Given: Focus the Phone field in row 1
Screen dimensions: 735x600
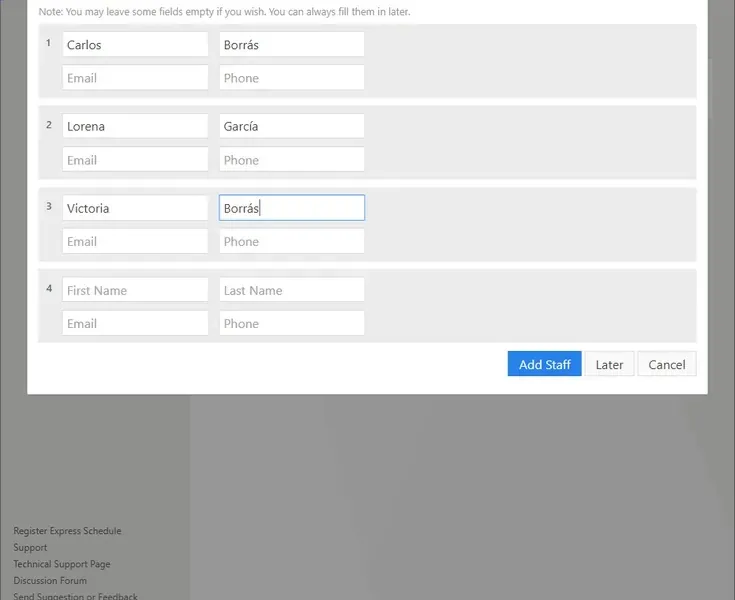Looking at the screenshot, I should (x=291, y=78).
